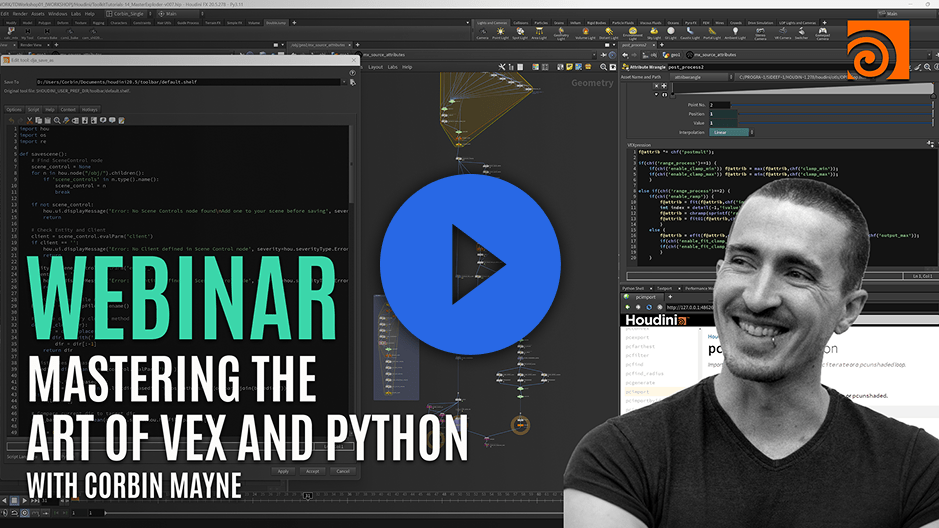Click Apply button in Edit tool dialog
Viewport: 939px width, 528px height.
(283, 471)
